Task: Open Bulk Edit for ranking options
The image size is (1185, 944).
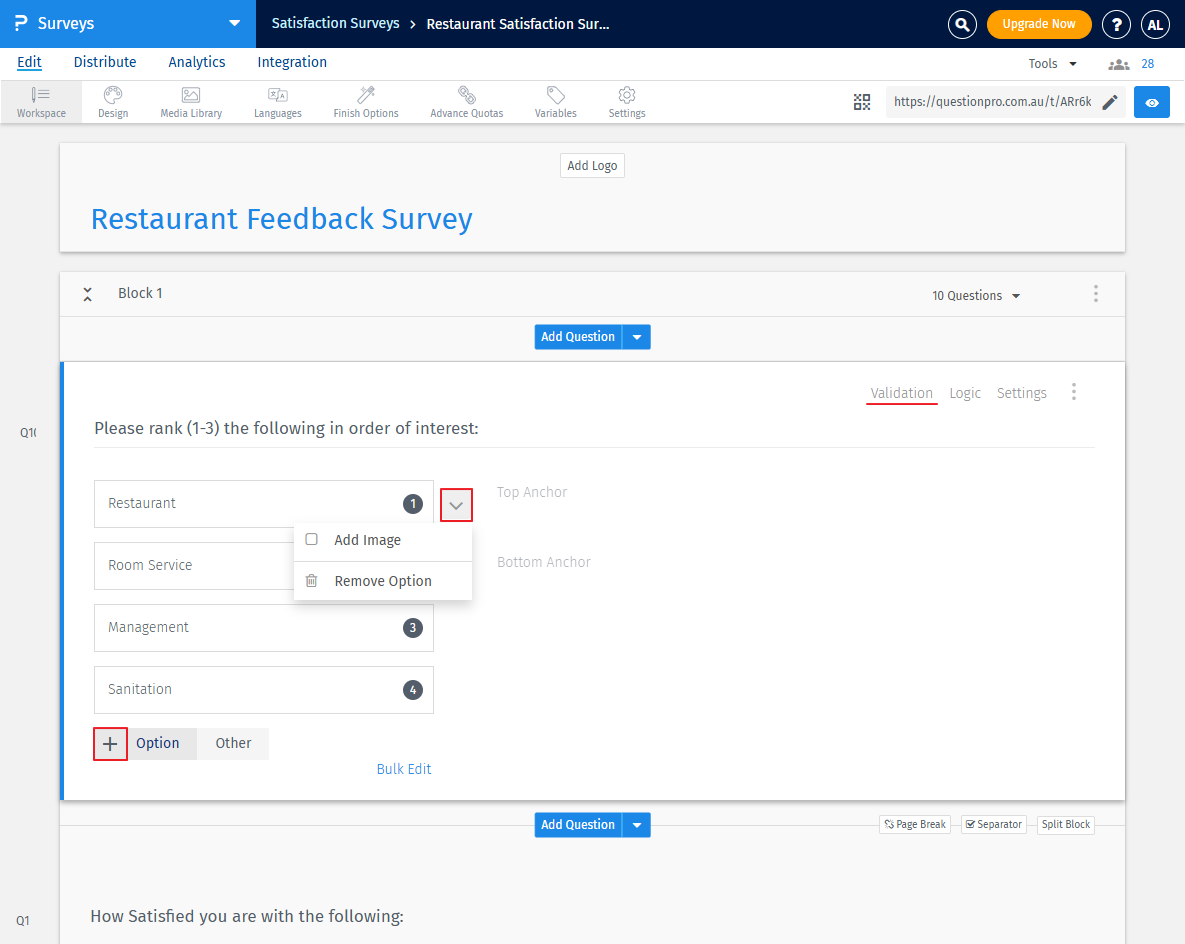Action: tap(404, 768)
